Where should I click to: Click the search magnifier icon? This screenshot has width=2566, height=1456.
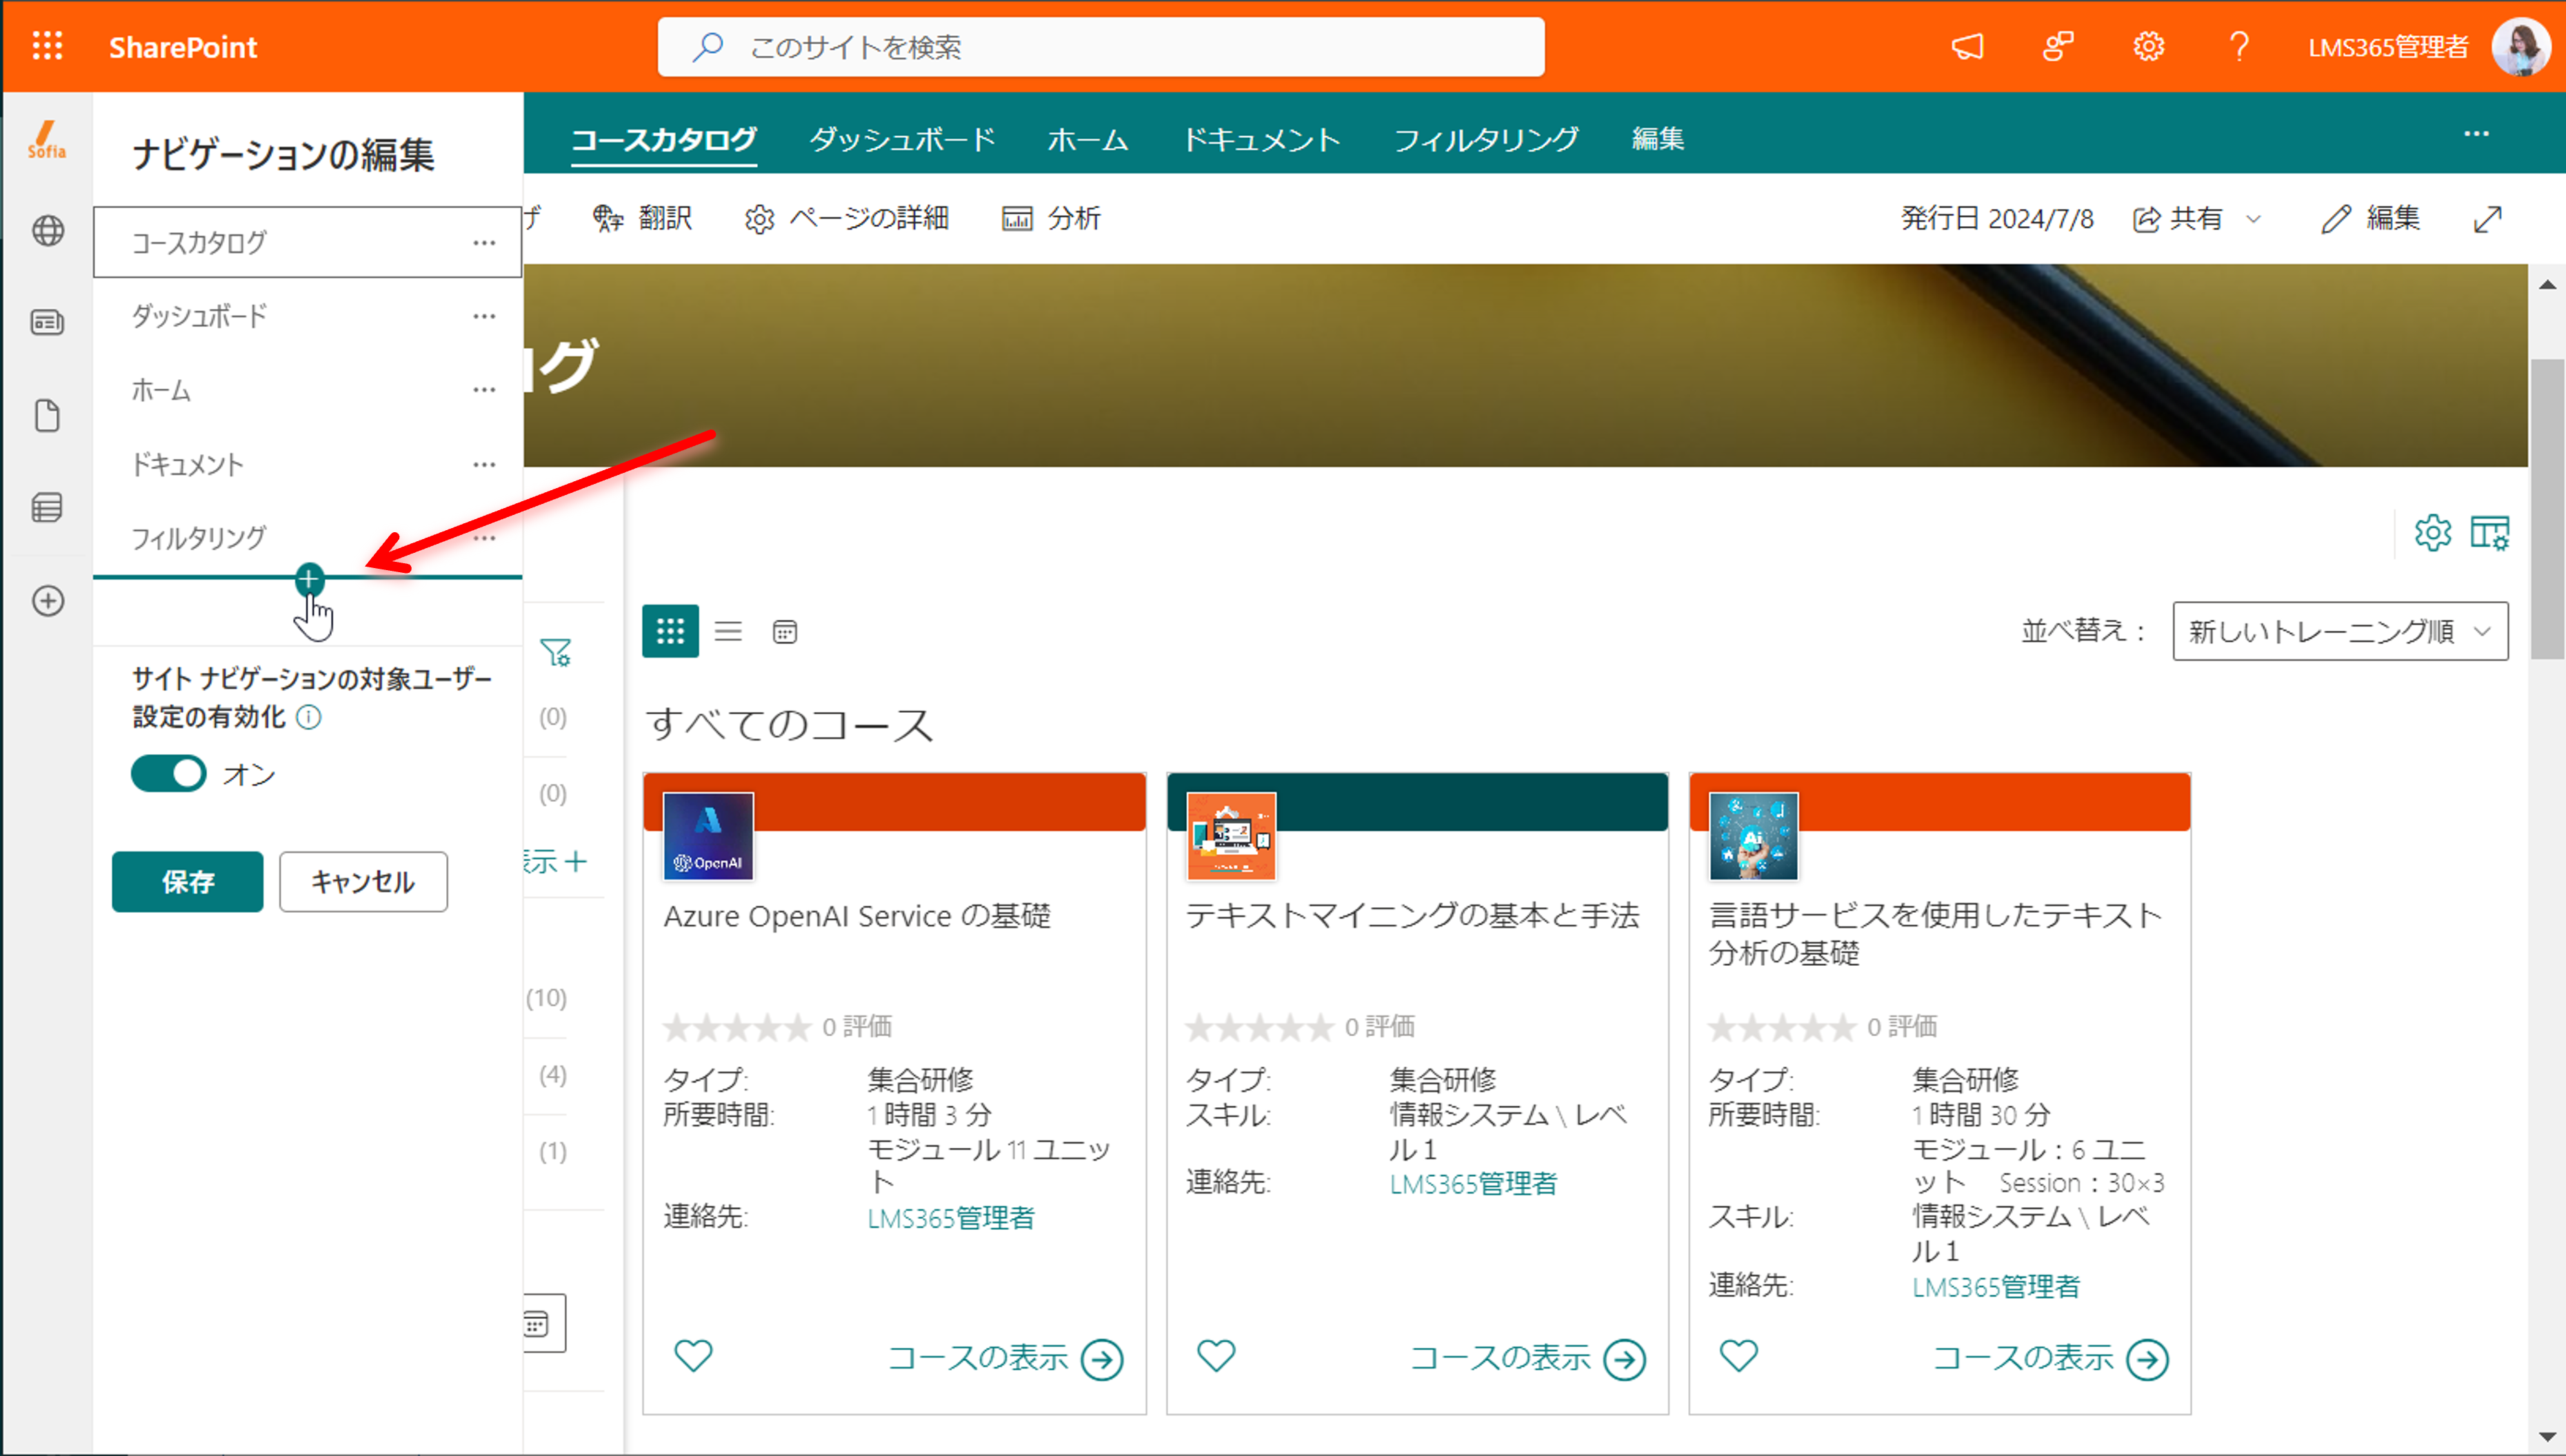(708, 47)
